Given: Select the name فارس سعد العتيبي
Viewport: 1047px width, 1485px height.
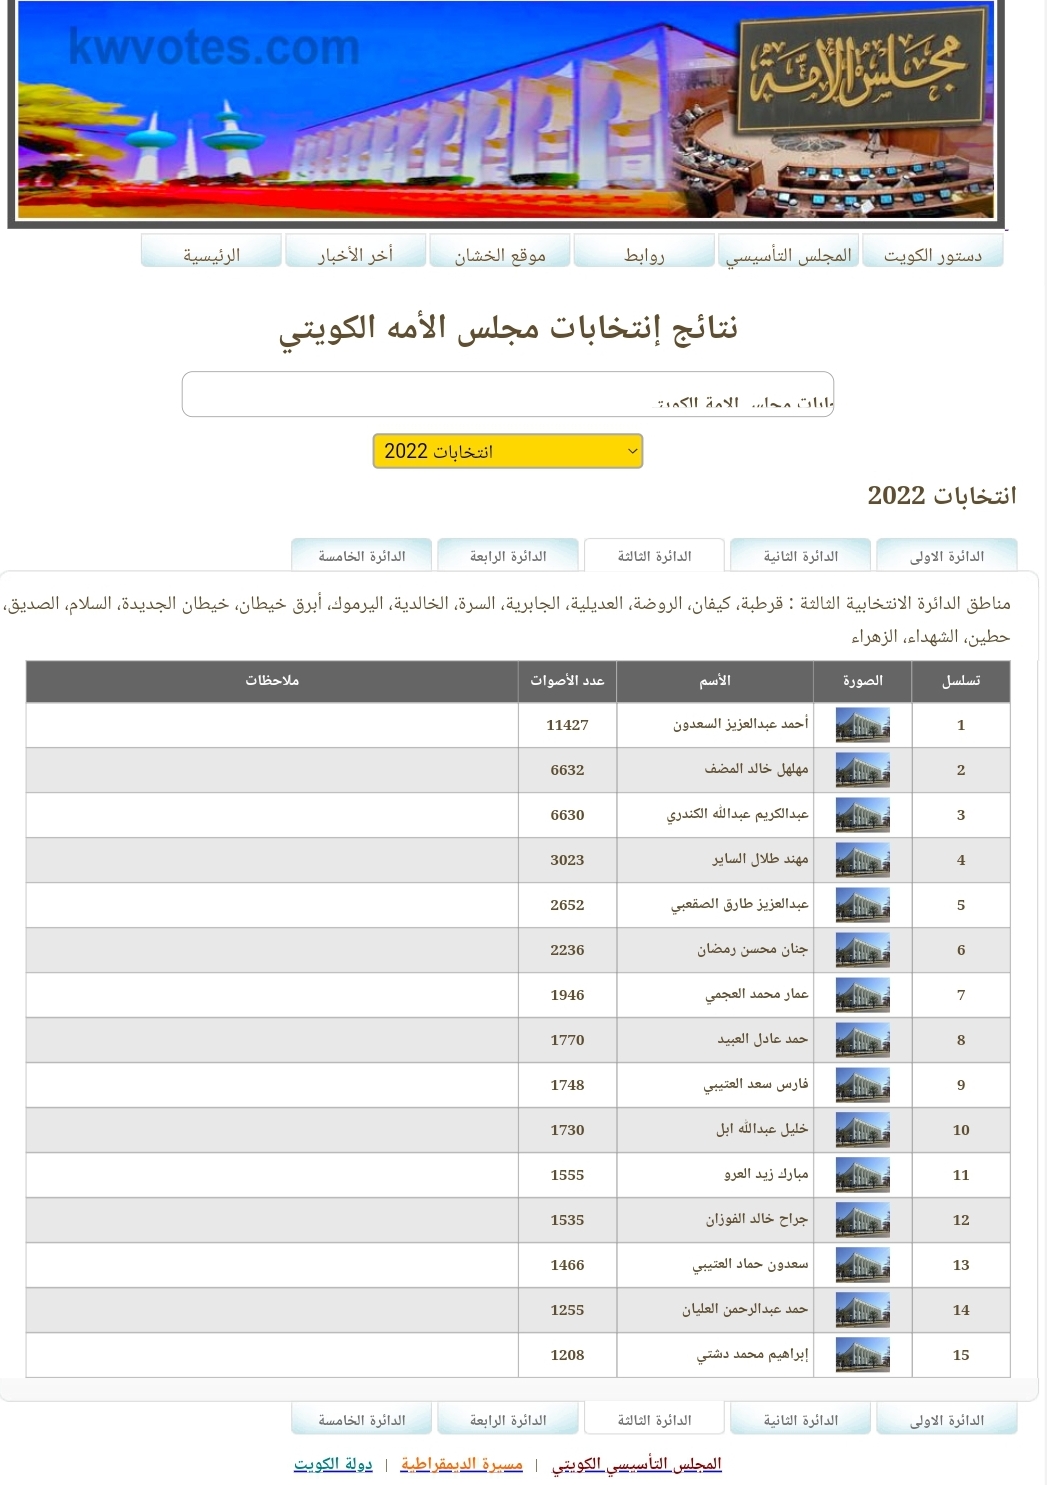Looking at the screenshot, I should [x=756, y=1084].
